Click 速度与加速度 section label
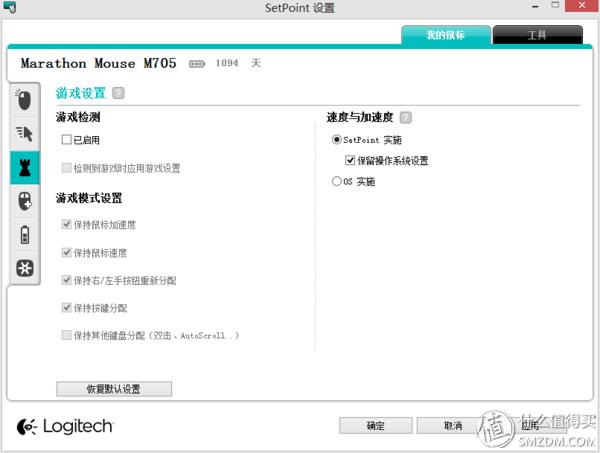This screenshot has height=453, width=600. [x=360, y=117]
